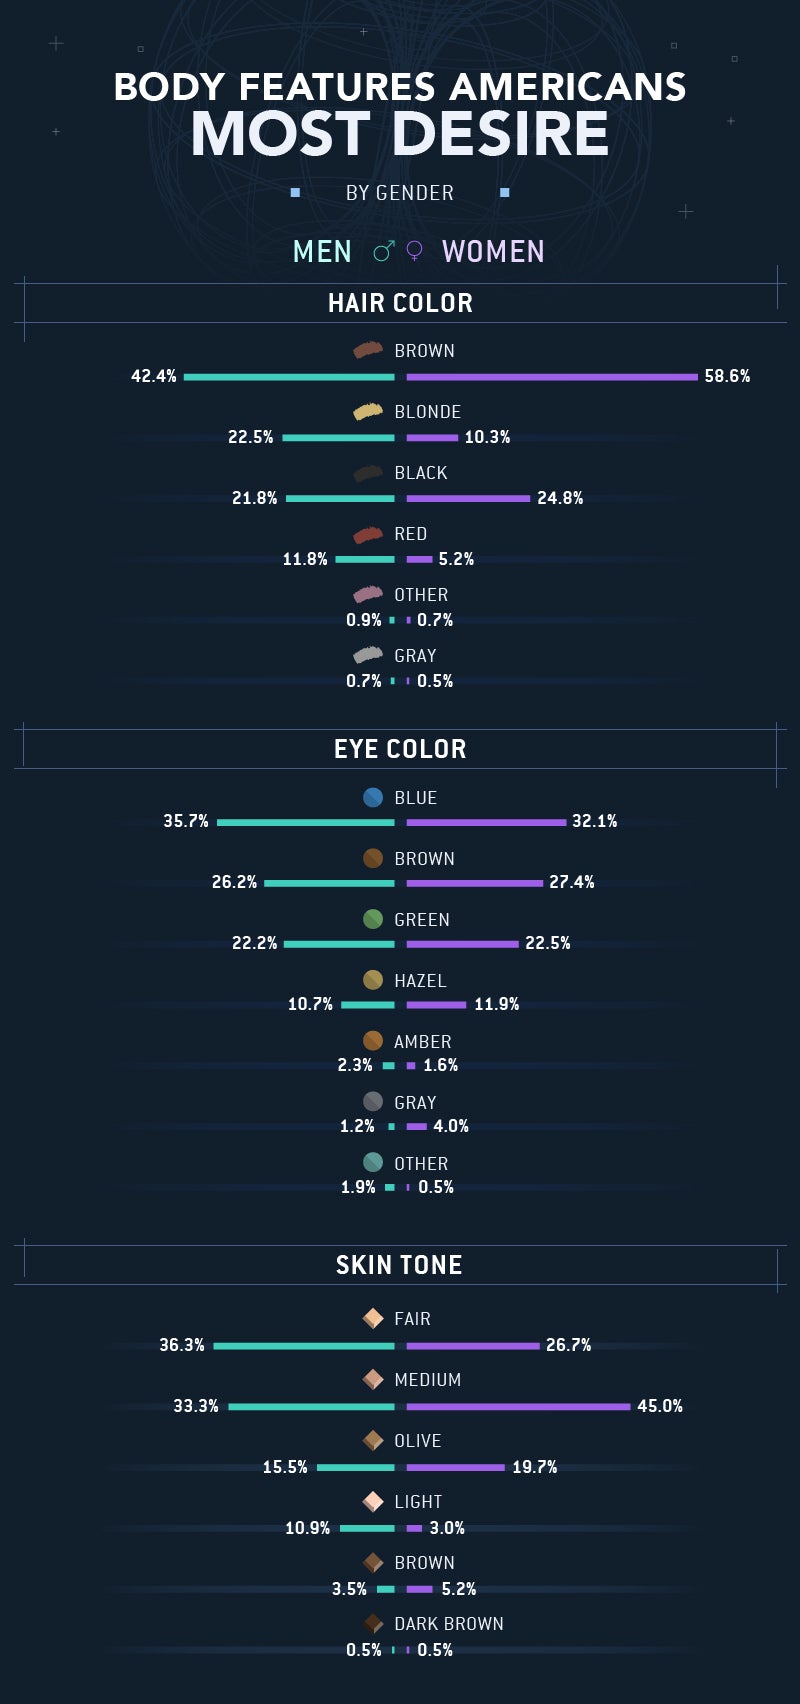This screenshot has width=800, height=1704.
Task: Click the women's 58.6% brown hair bar
Action: (552, 377)
